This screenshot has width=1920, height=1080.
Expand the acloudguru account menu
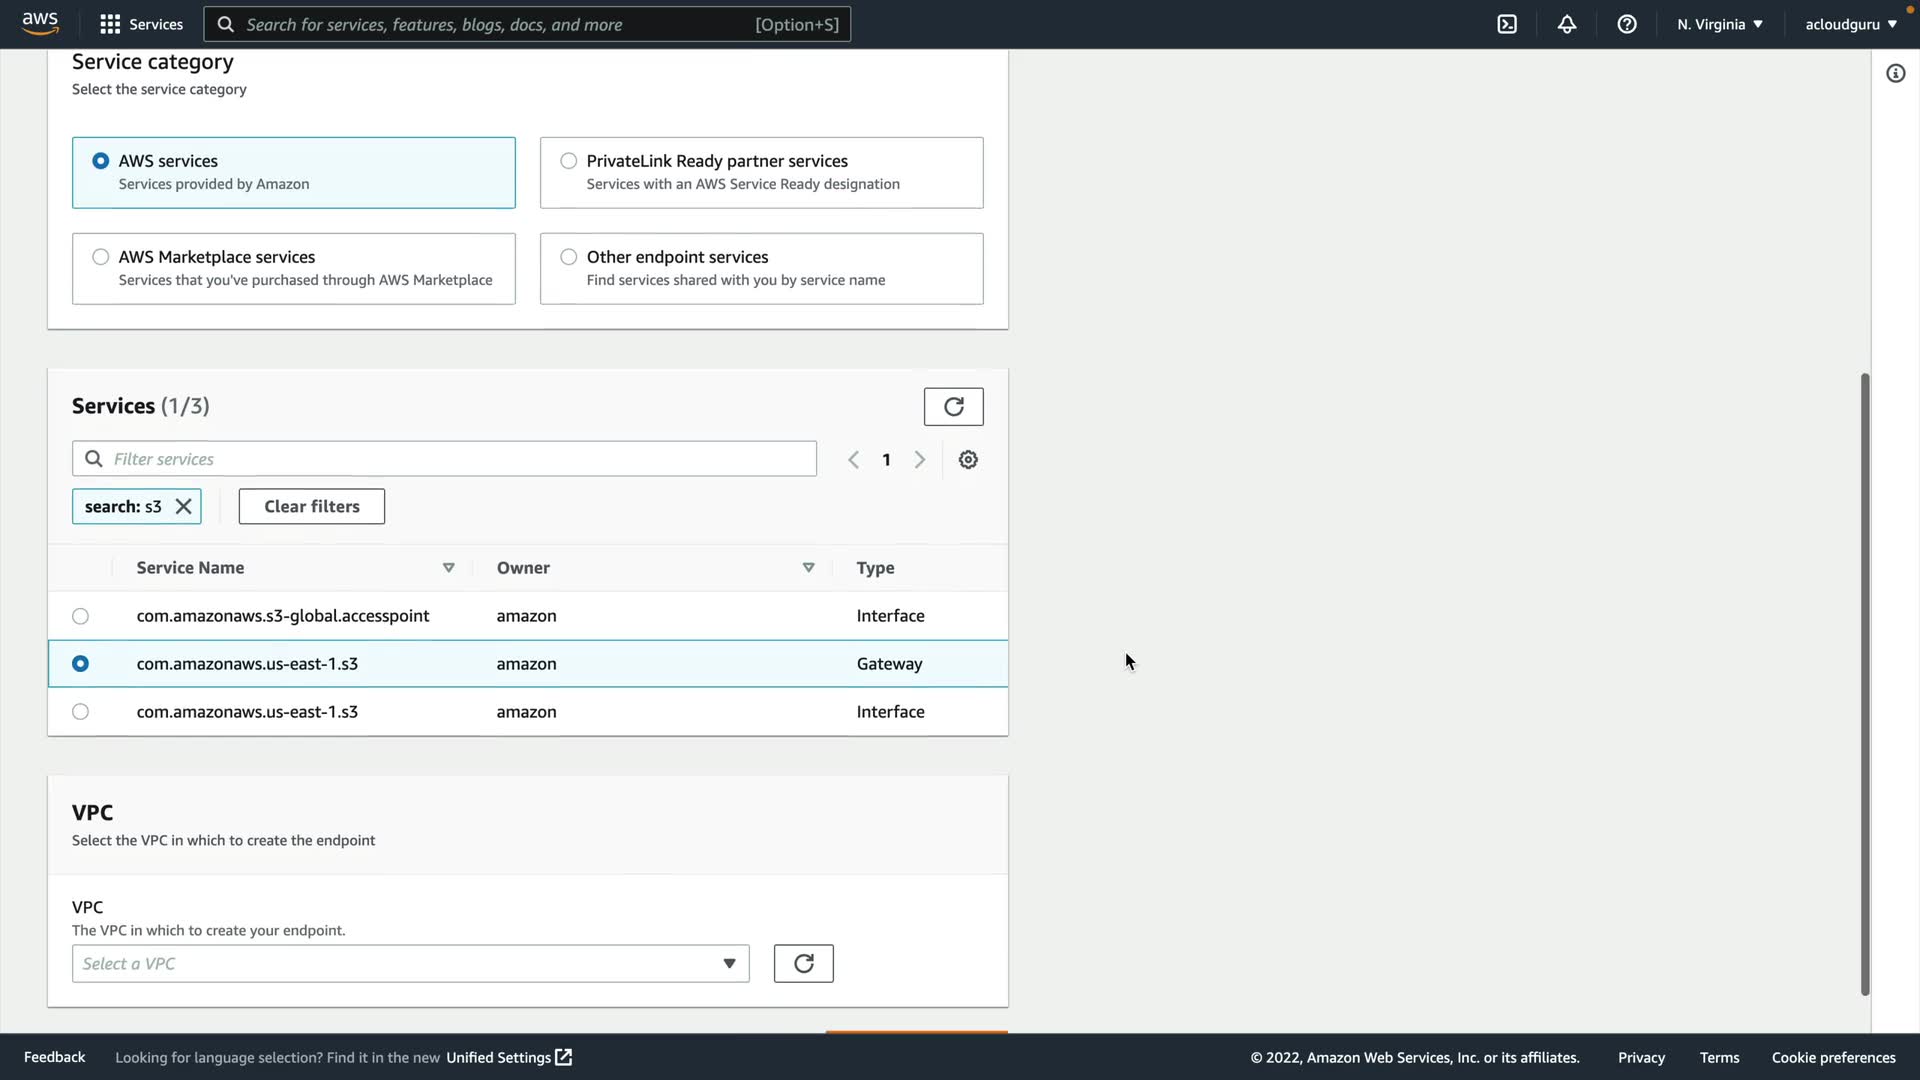[x=1850, y=24]
